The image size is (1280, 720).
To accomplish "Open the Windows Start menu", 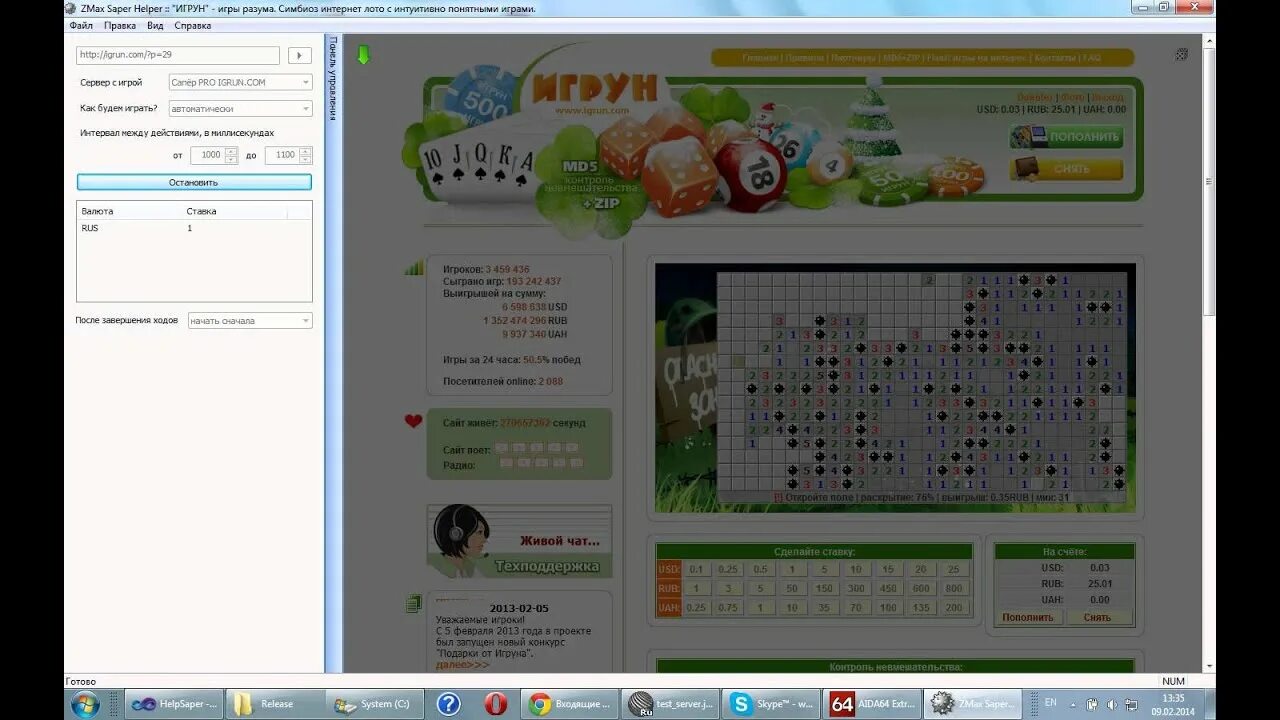I will (x=85, y=704).
